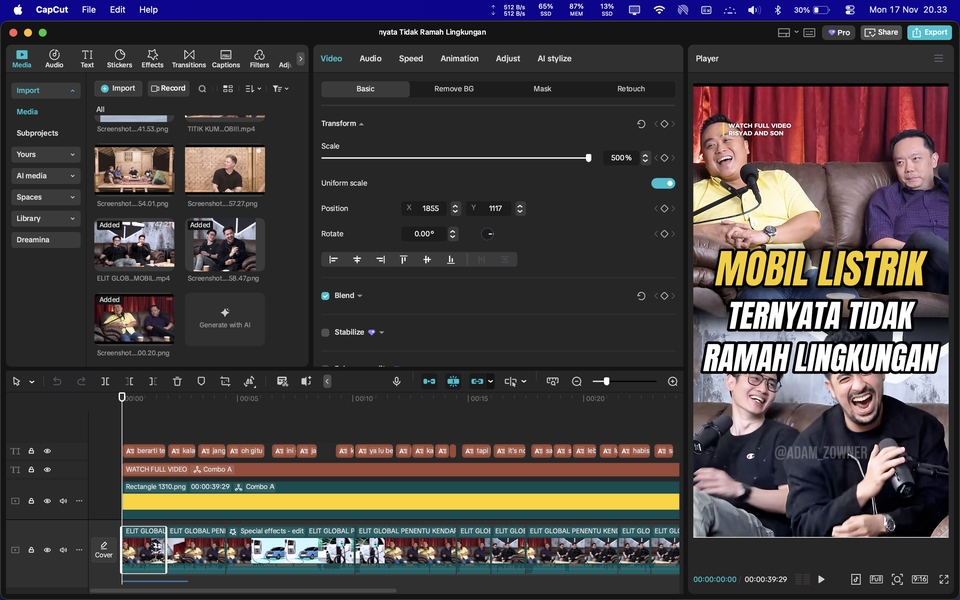Click the Export button
Image resolution: width=960 pixels, height=600 pixels.
click(929, 32)
